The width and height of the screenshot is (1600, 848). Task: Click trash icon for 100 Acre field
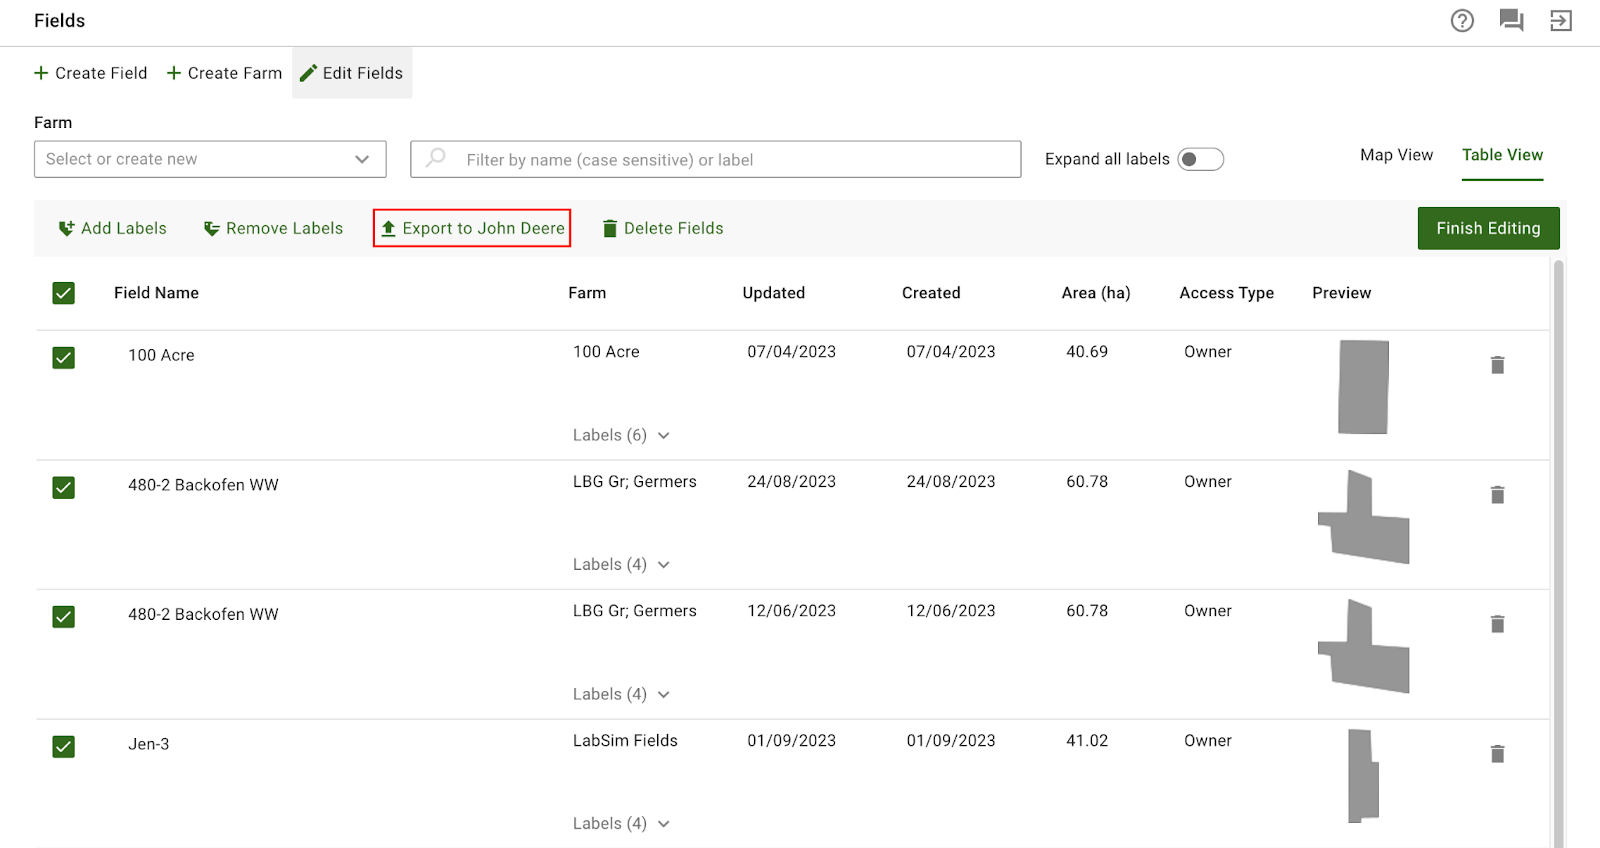click(x=1497, y=365)
